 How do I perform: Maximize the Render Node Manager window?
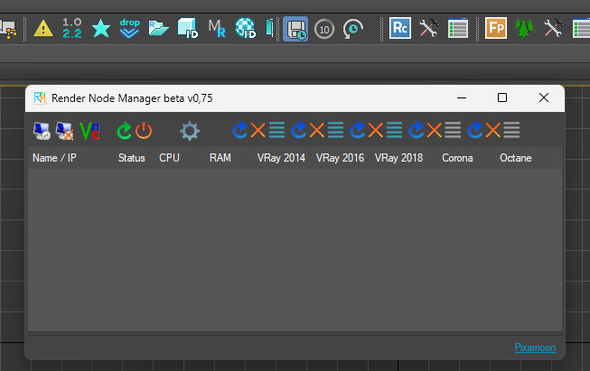(502, 98)
